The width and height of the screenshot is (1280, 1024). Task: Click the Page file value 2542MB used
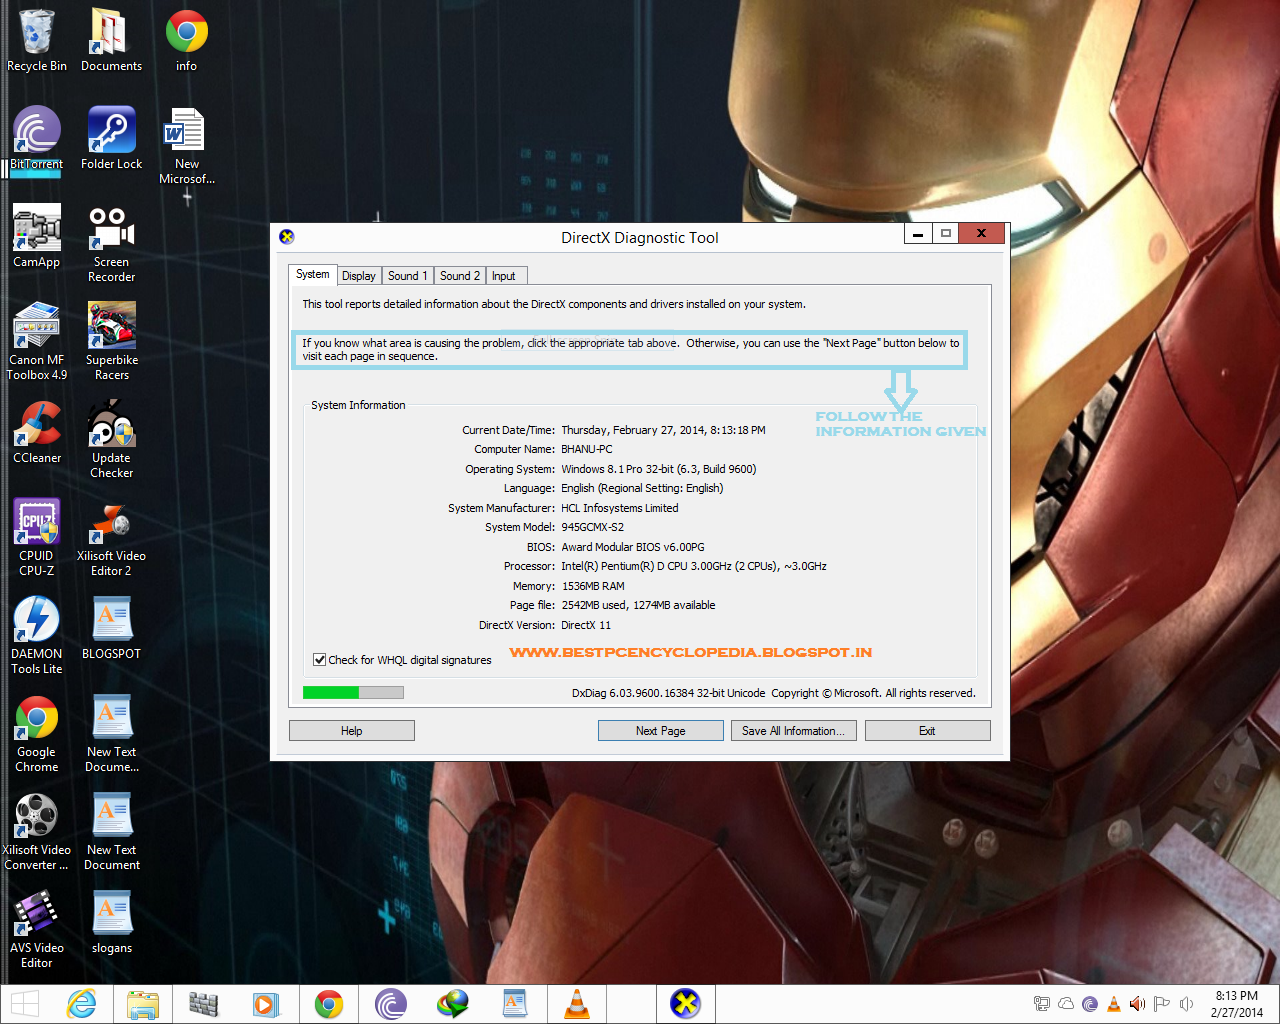pos(638,605)
